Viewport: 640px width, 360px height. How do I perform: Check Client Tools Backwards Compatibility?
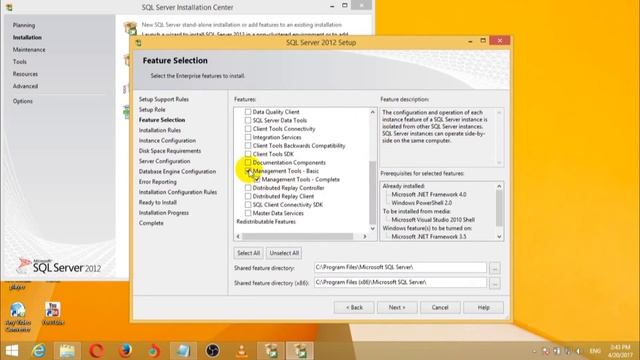coord(248,145)
